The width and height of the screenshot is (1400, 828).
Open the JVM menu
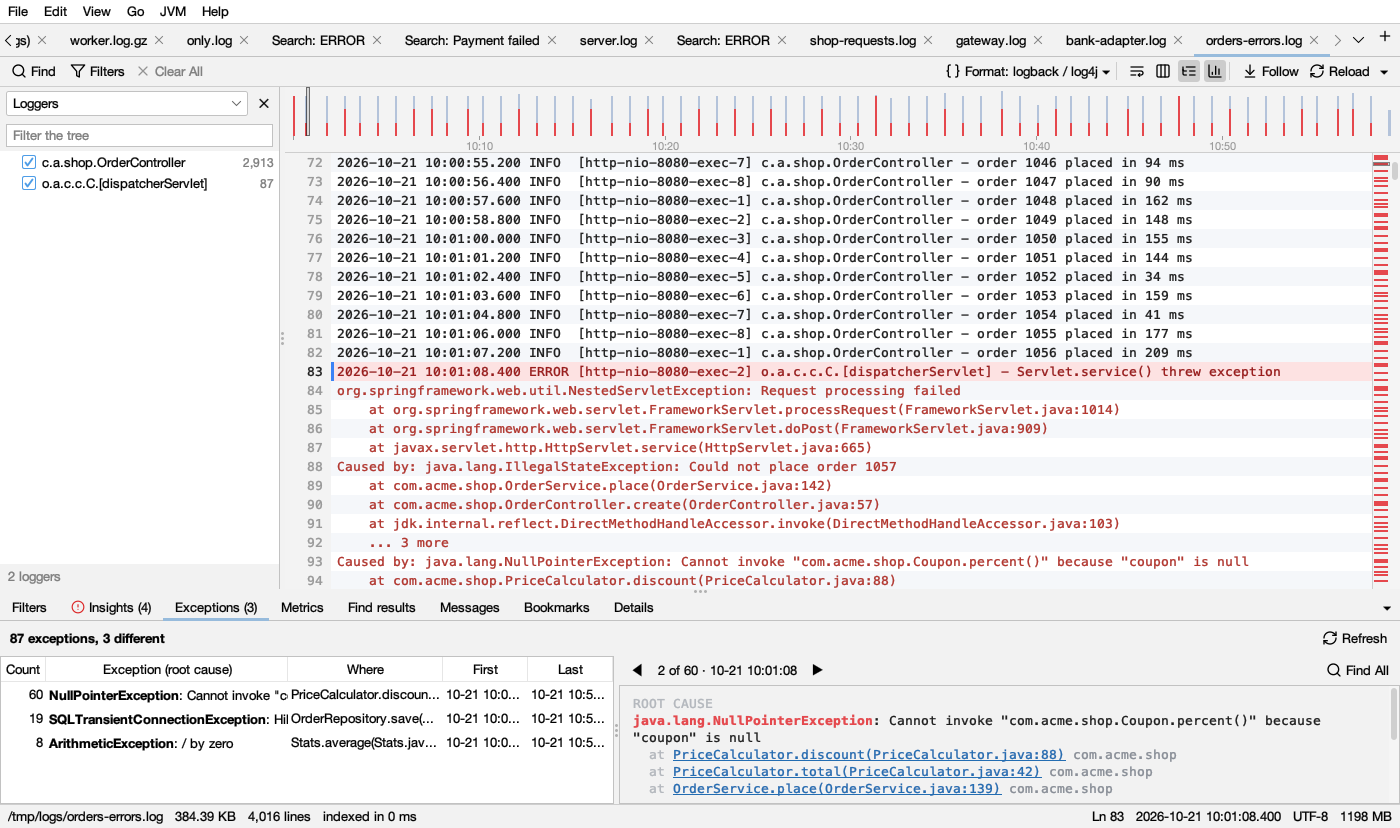[173, 11]
